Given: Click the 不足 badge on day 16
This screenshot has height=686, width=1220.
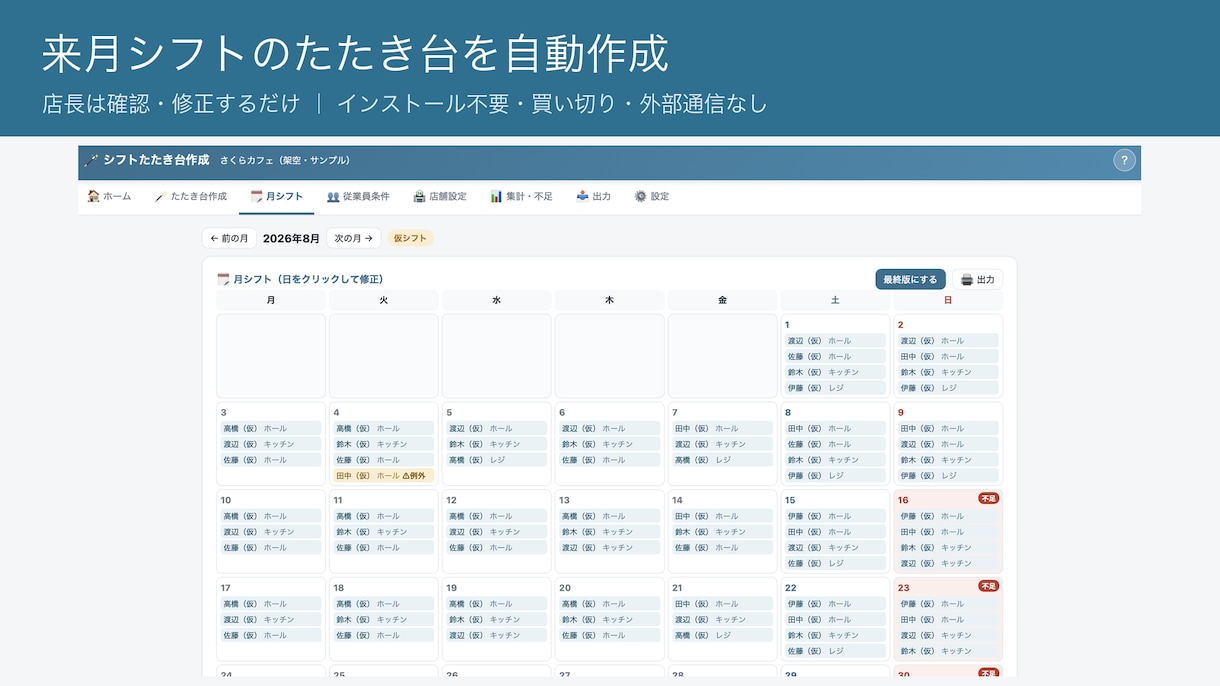Looking at the screenshot, I should [988, 498].
